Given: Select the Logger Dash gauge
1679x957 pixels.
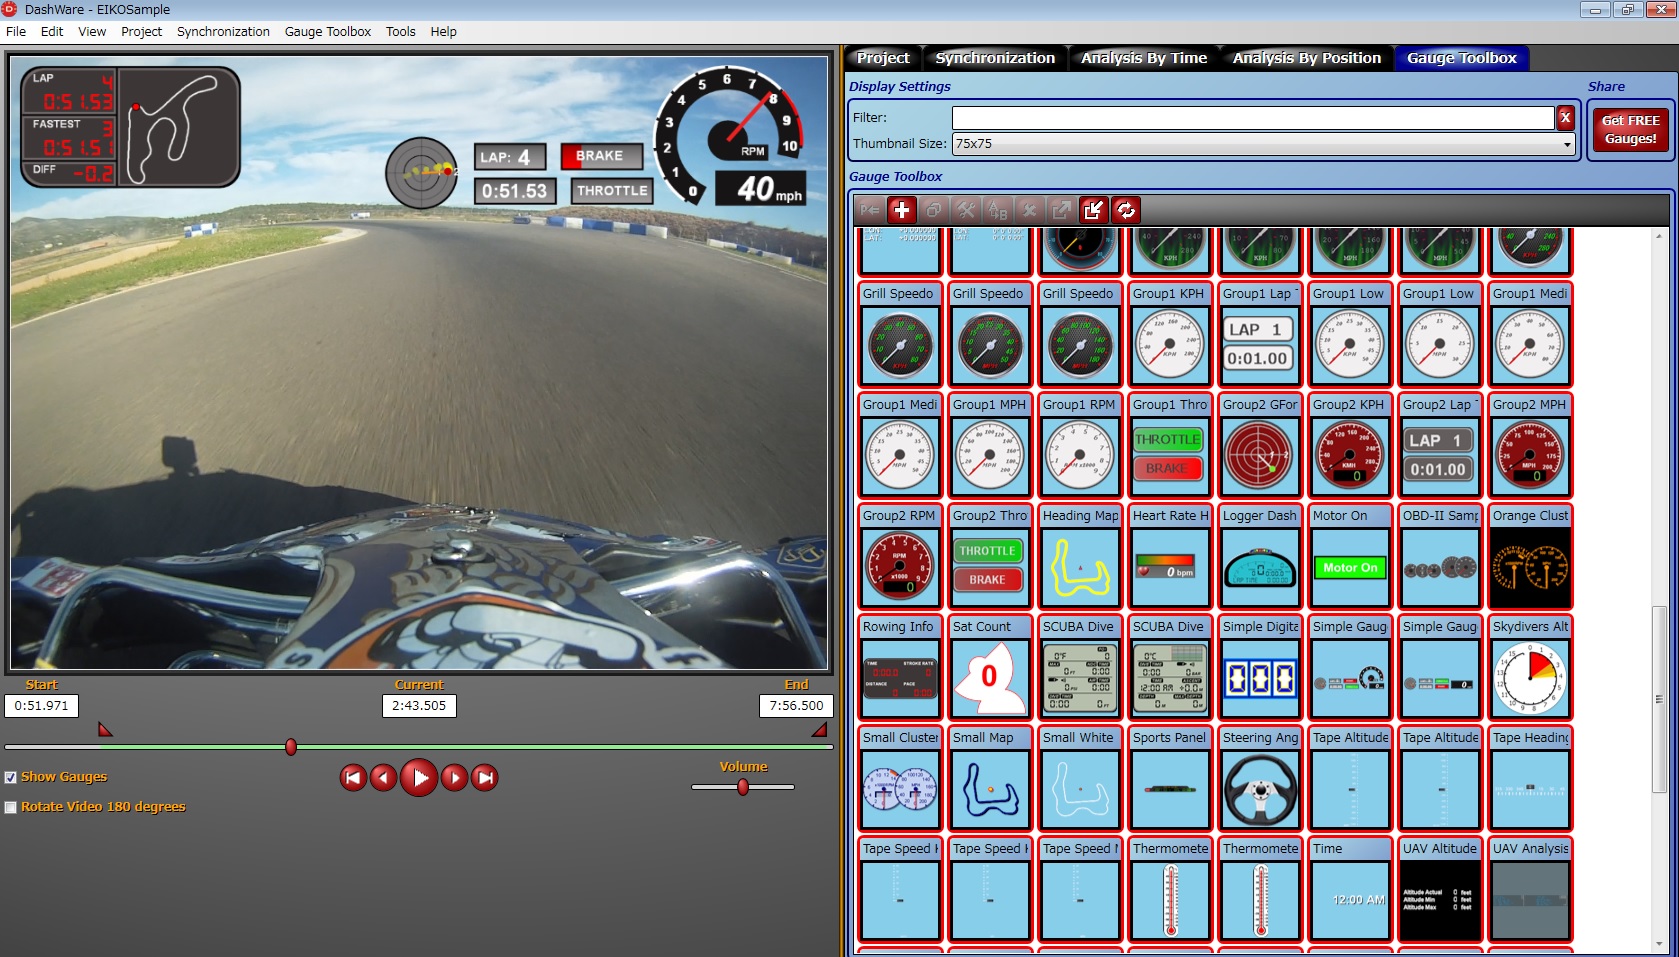Looking at the screenshot, I should coord(1259,556).
